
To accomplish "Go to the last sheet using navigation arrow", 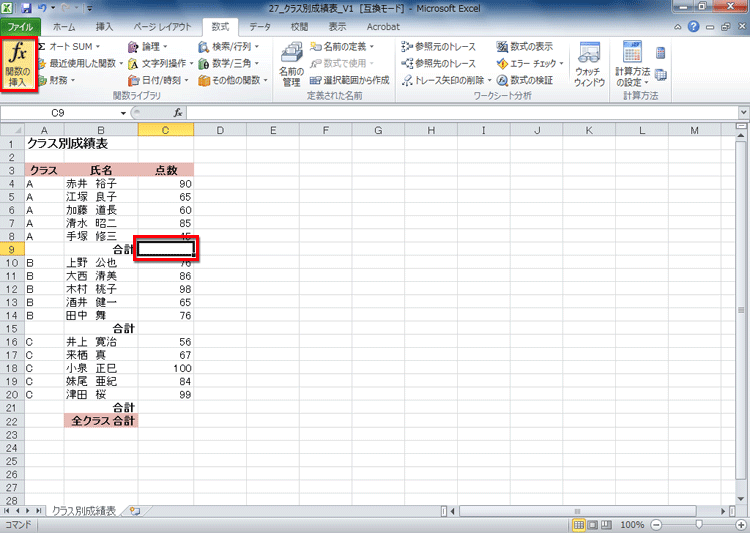I will (x=38, y=511).
